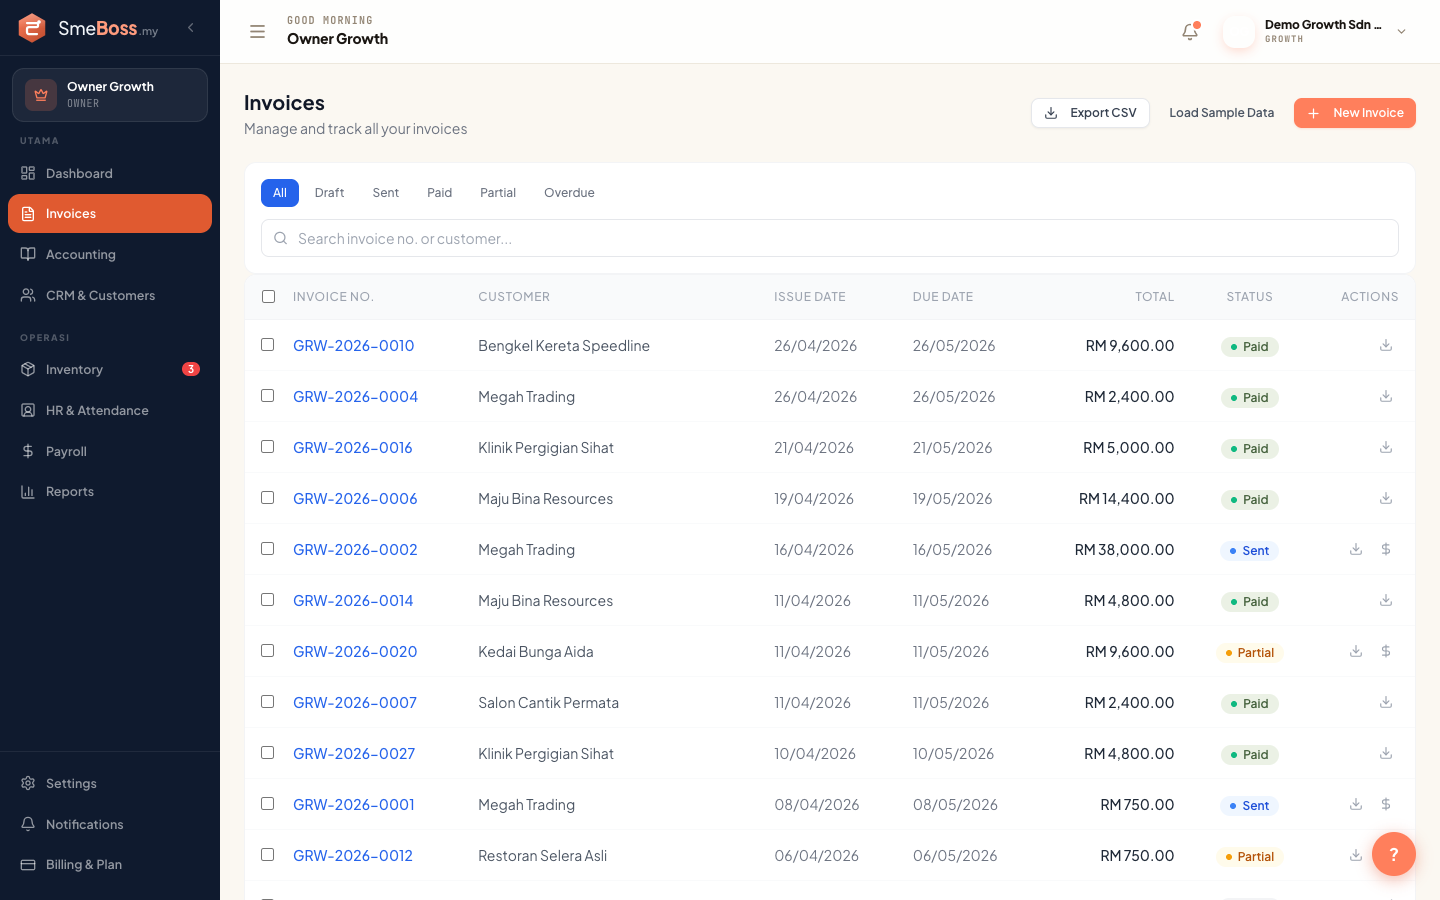Download invoice GRW-2026-0027

1386,754
